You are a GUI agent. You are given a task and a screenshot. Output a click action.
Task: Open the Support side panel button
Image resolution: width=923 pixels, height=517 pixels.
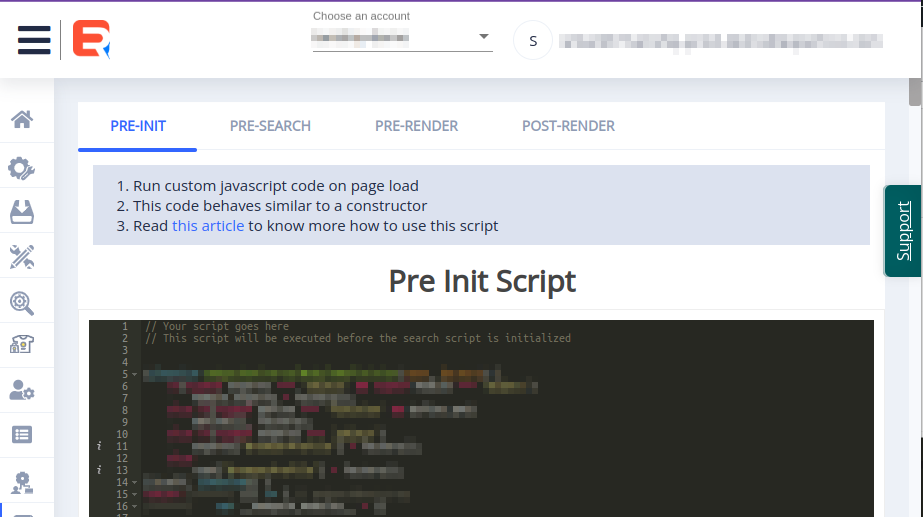[x=903, y=231]
